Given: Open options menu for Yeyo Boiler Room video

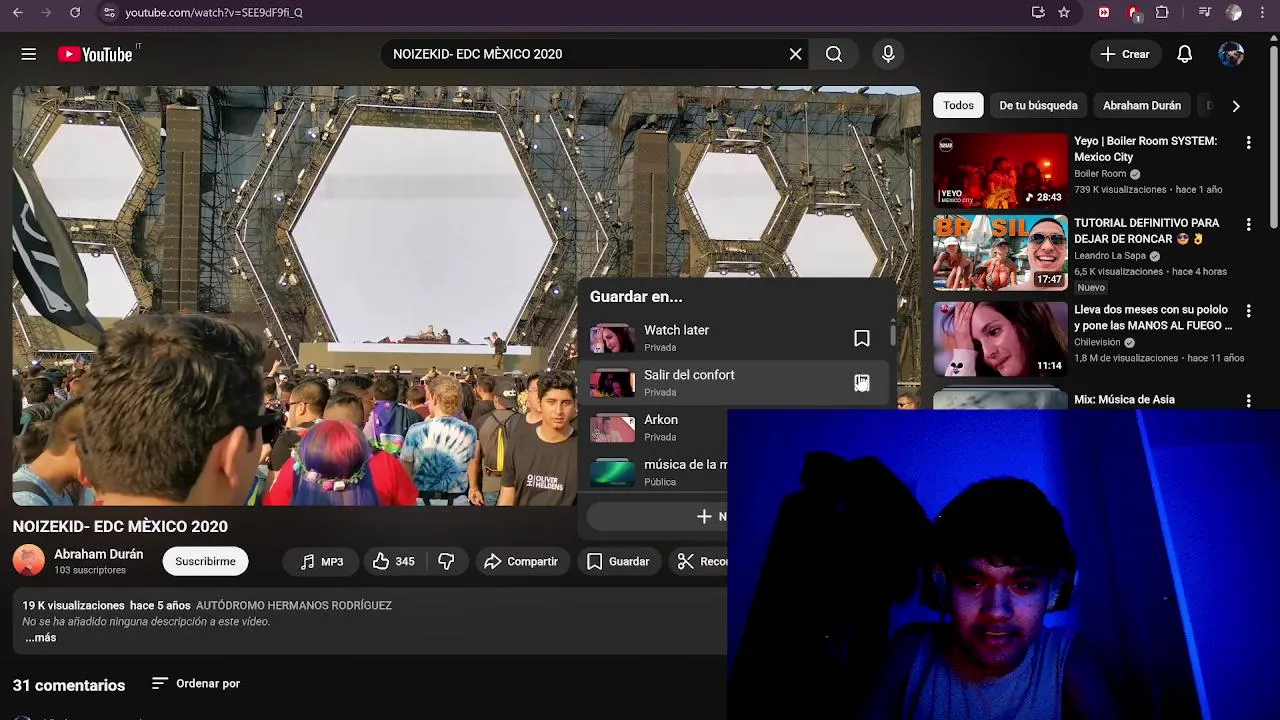Looking at the screenshot, I should 1248,143.
